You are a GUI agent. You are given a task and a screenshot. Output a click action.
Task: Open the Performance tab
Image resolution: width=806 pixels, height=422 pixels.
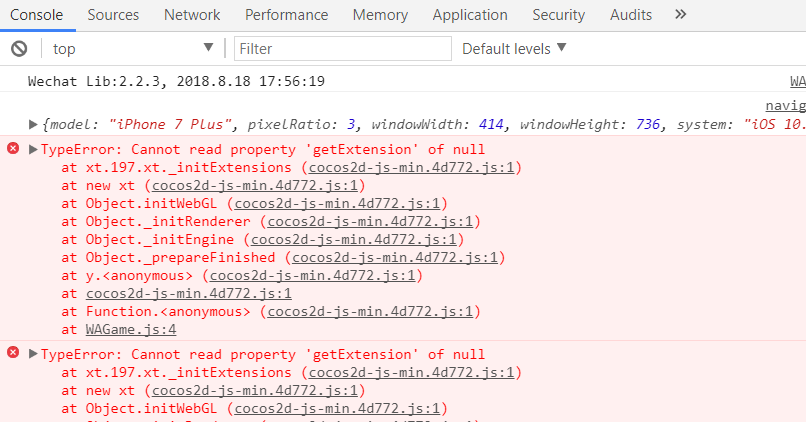286,15
